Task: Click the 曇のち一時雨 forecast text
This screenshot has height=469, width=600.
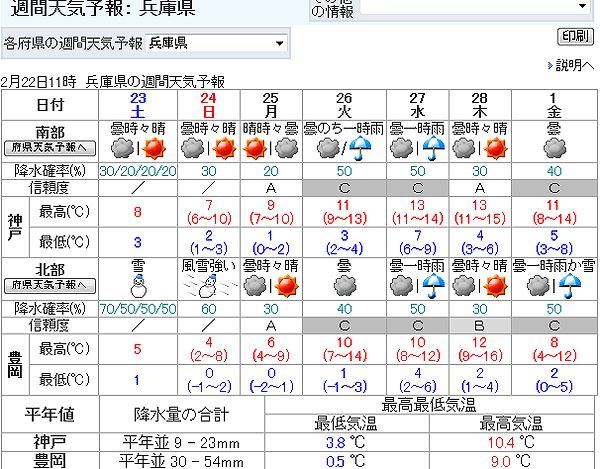Action: (344, 128)
